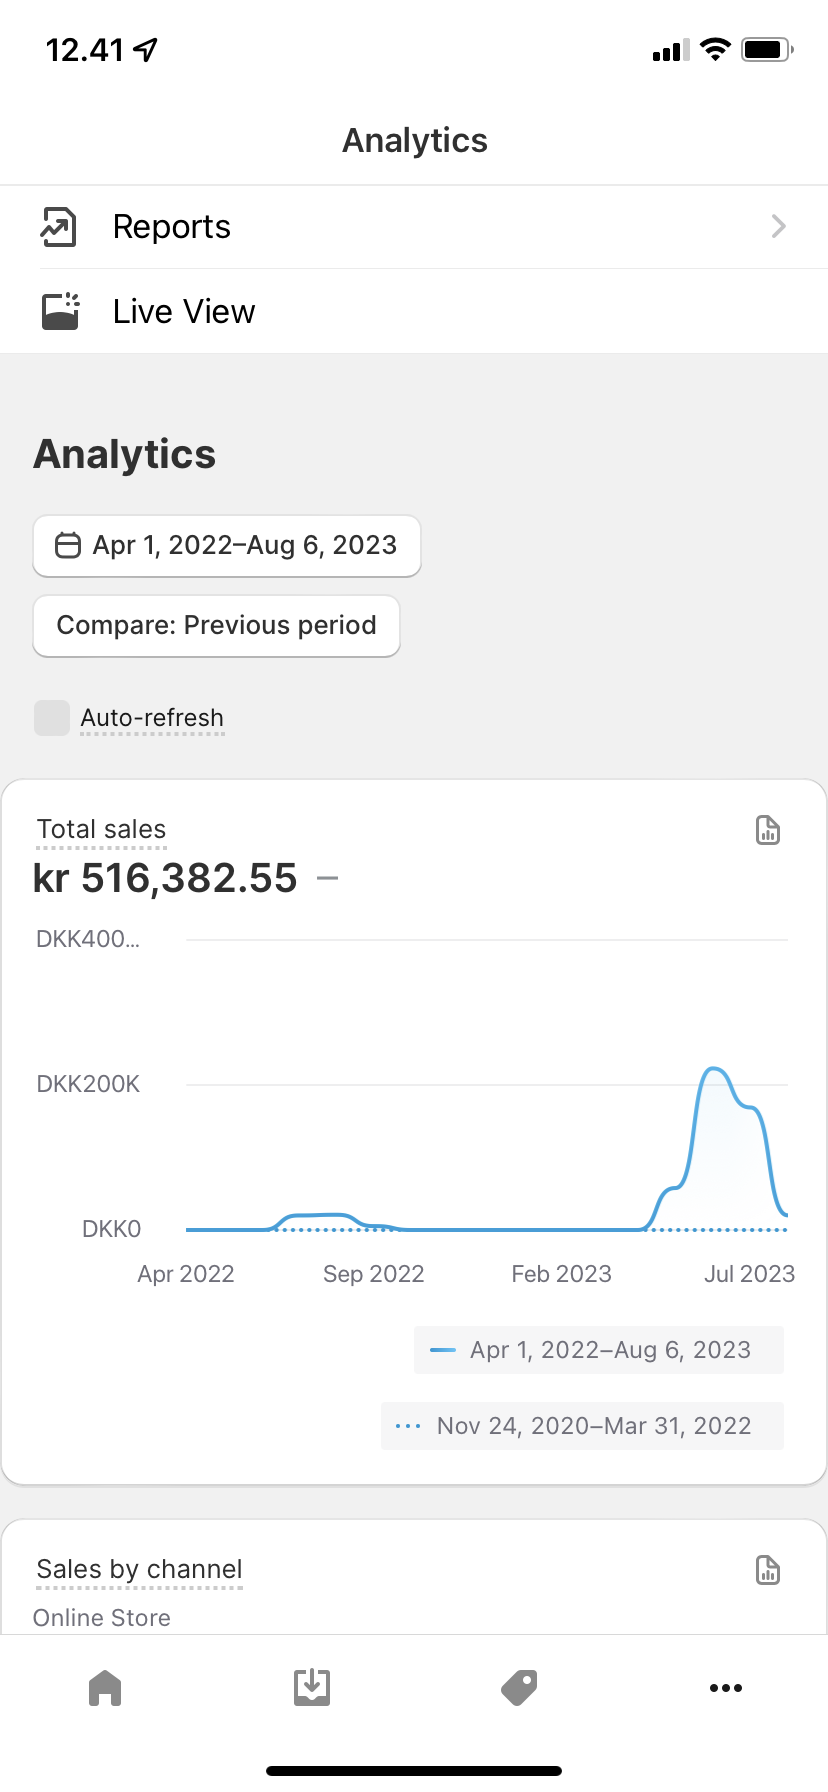Image resolution: width=828 pixels, height=1792 pixels.
Task: Tap the Sales by channel title
Action: (x=139, y=1569)
